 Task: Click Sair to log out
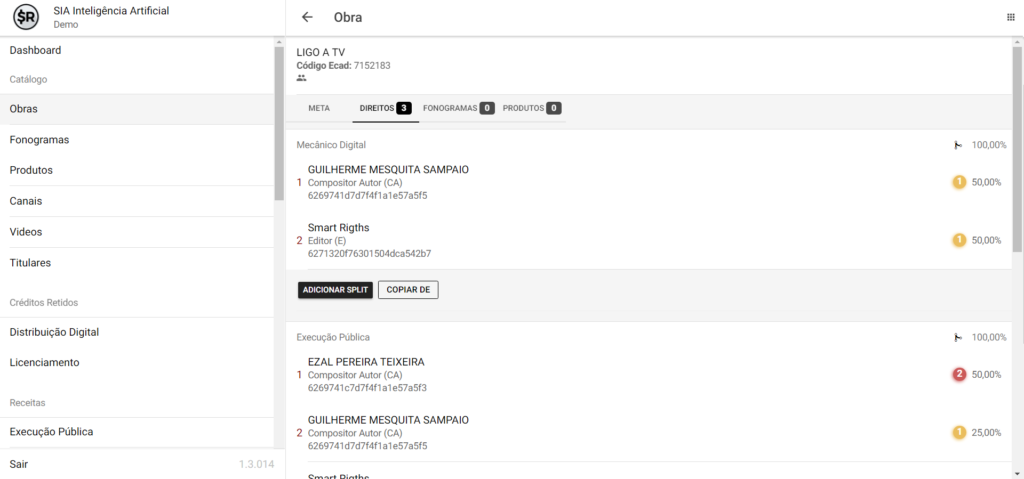coord(19,464)
